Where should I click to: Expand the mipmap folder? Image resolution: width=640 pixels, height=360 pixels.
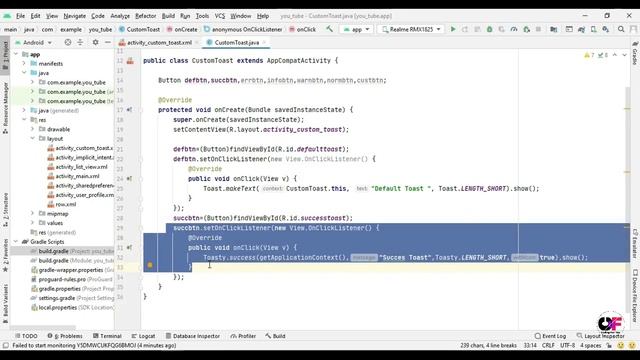pyautogui.click(x=33, y=213)
